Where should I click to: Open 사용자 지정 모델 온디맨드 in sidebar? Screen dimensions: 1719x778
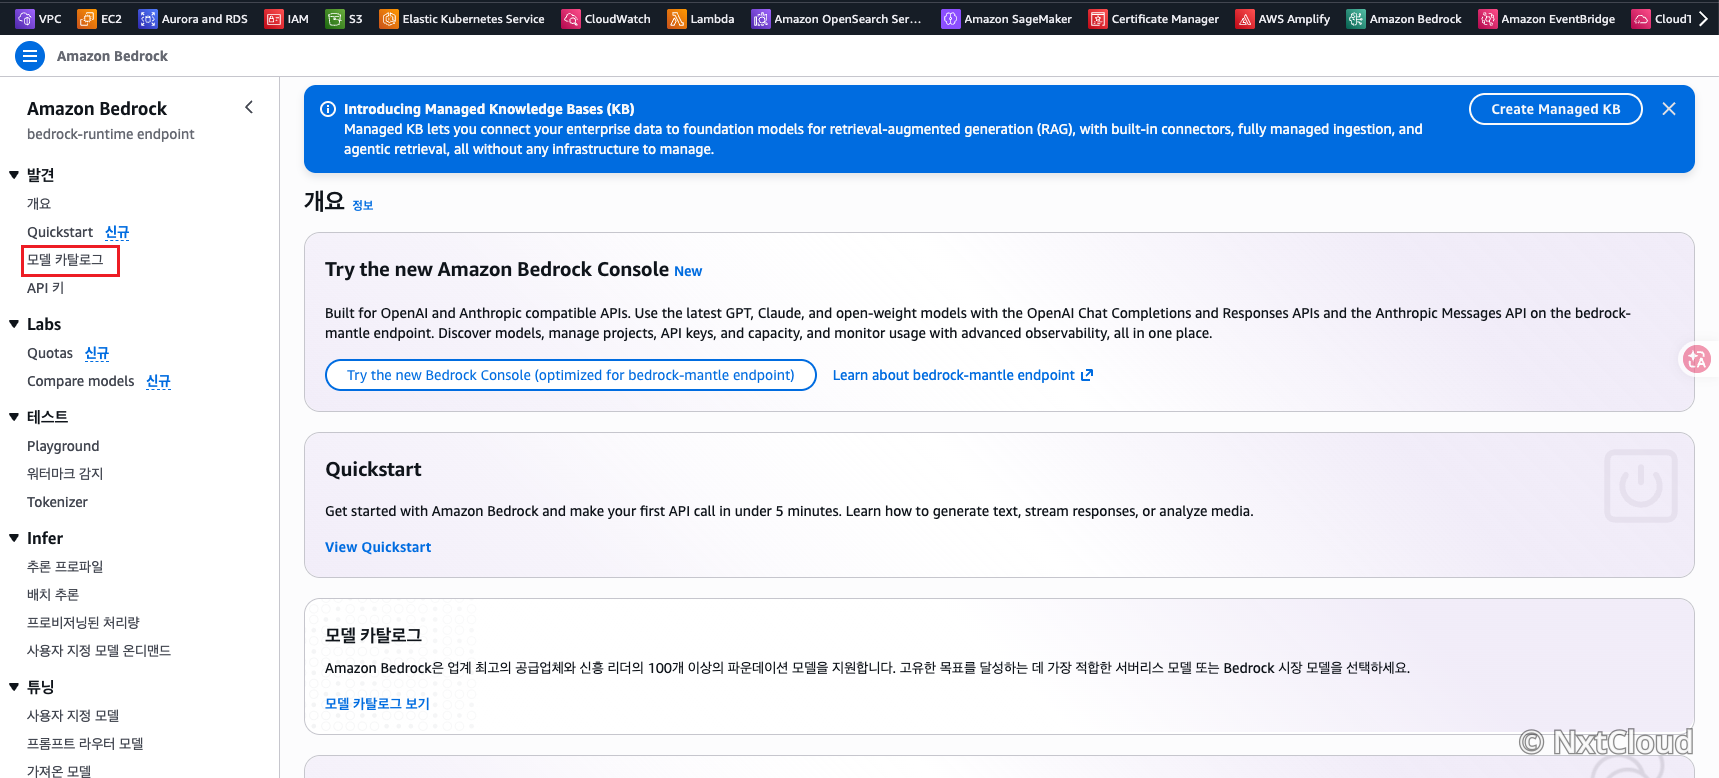click(99, 651)
